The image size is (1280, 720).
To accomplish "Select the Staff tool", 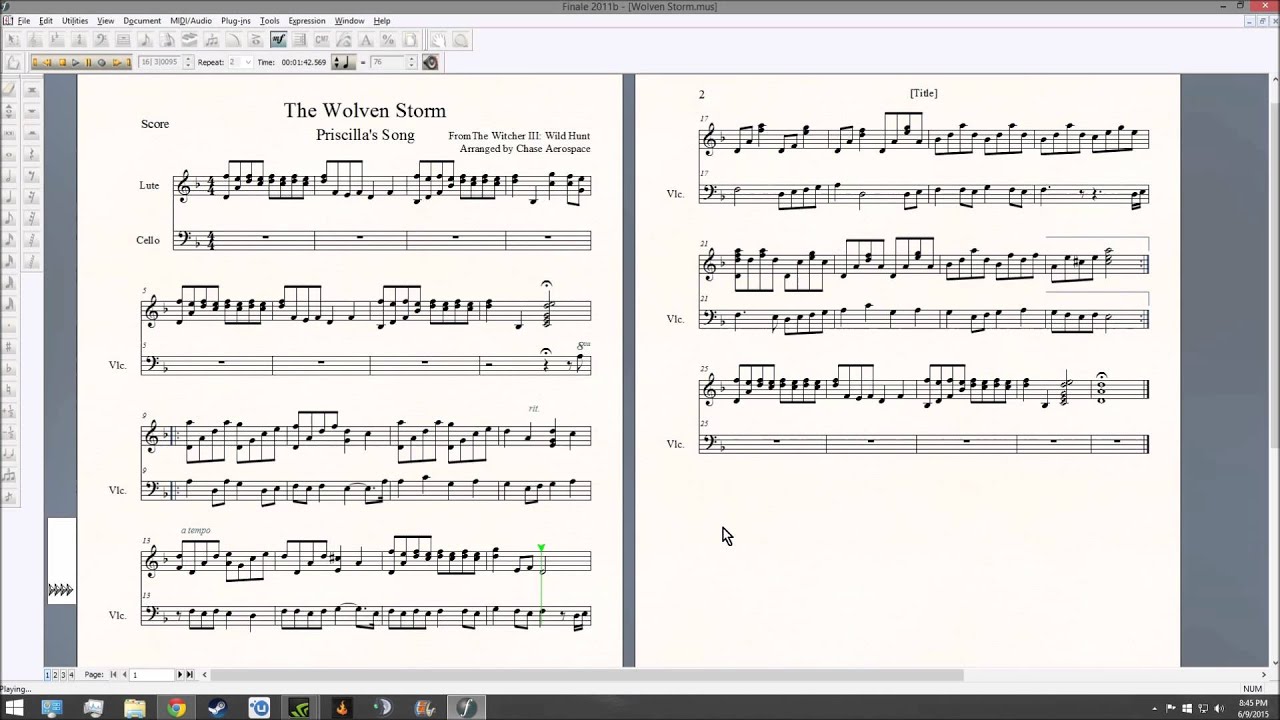I will (36, 40).
